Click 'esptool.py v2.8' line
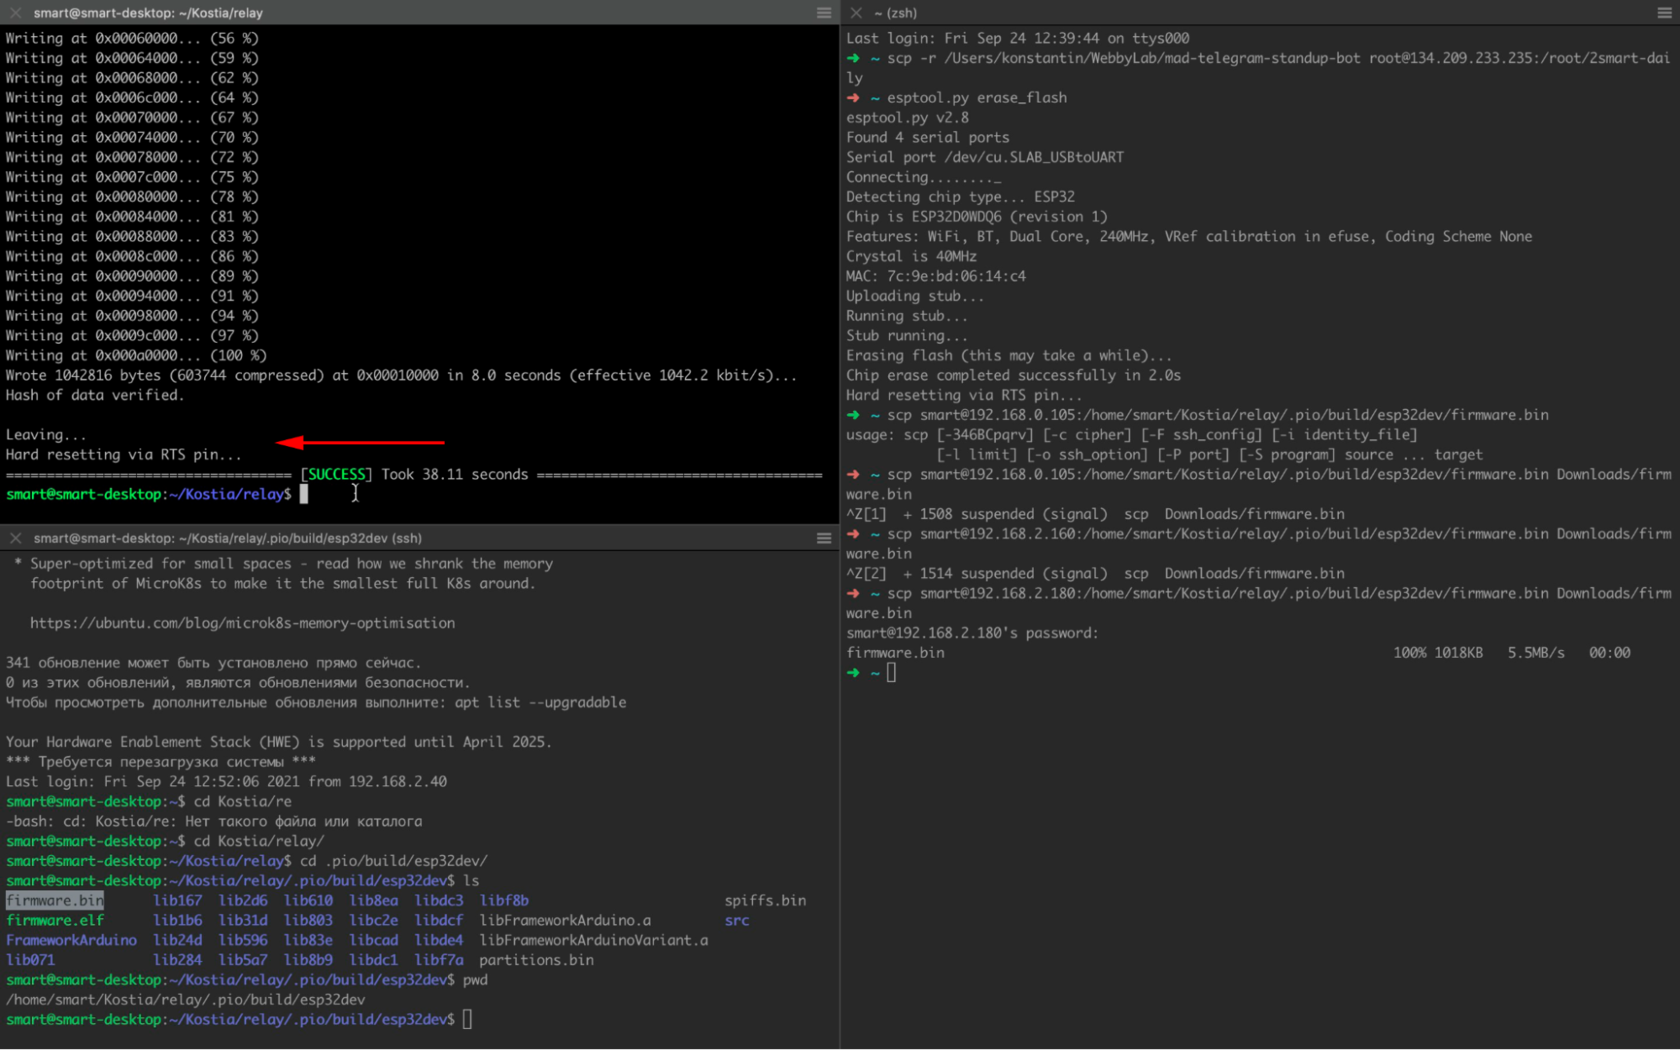 click(x=907, y=117)
